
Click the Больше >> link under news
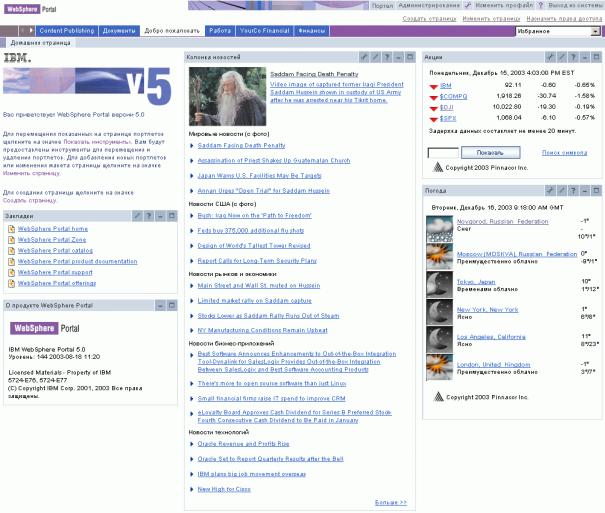[390, 502]
